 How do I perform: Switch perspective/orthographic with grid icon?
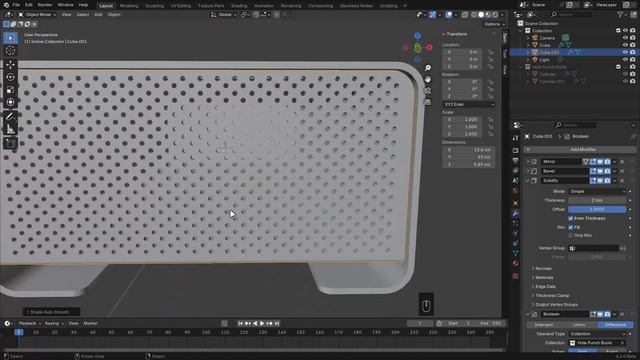[427, 102]
